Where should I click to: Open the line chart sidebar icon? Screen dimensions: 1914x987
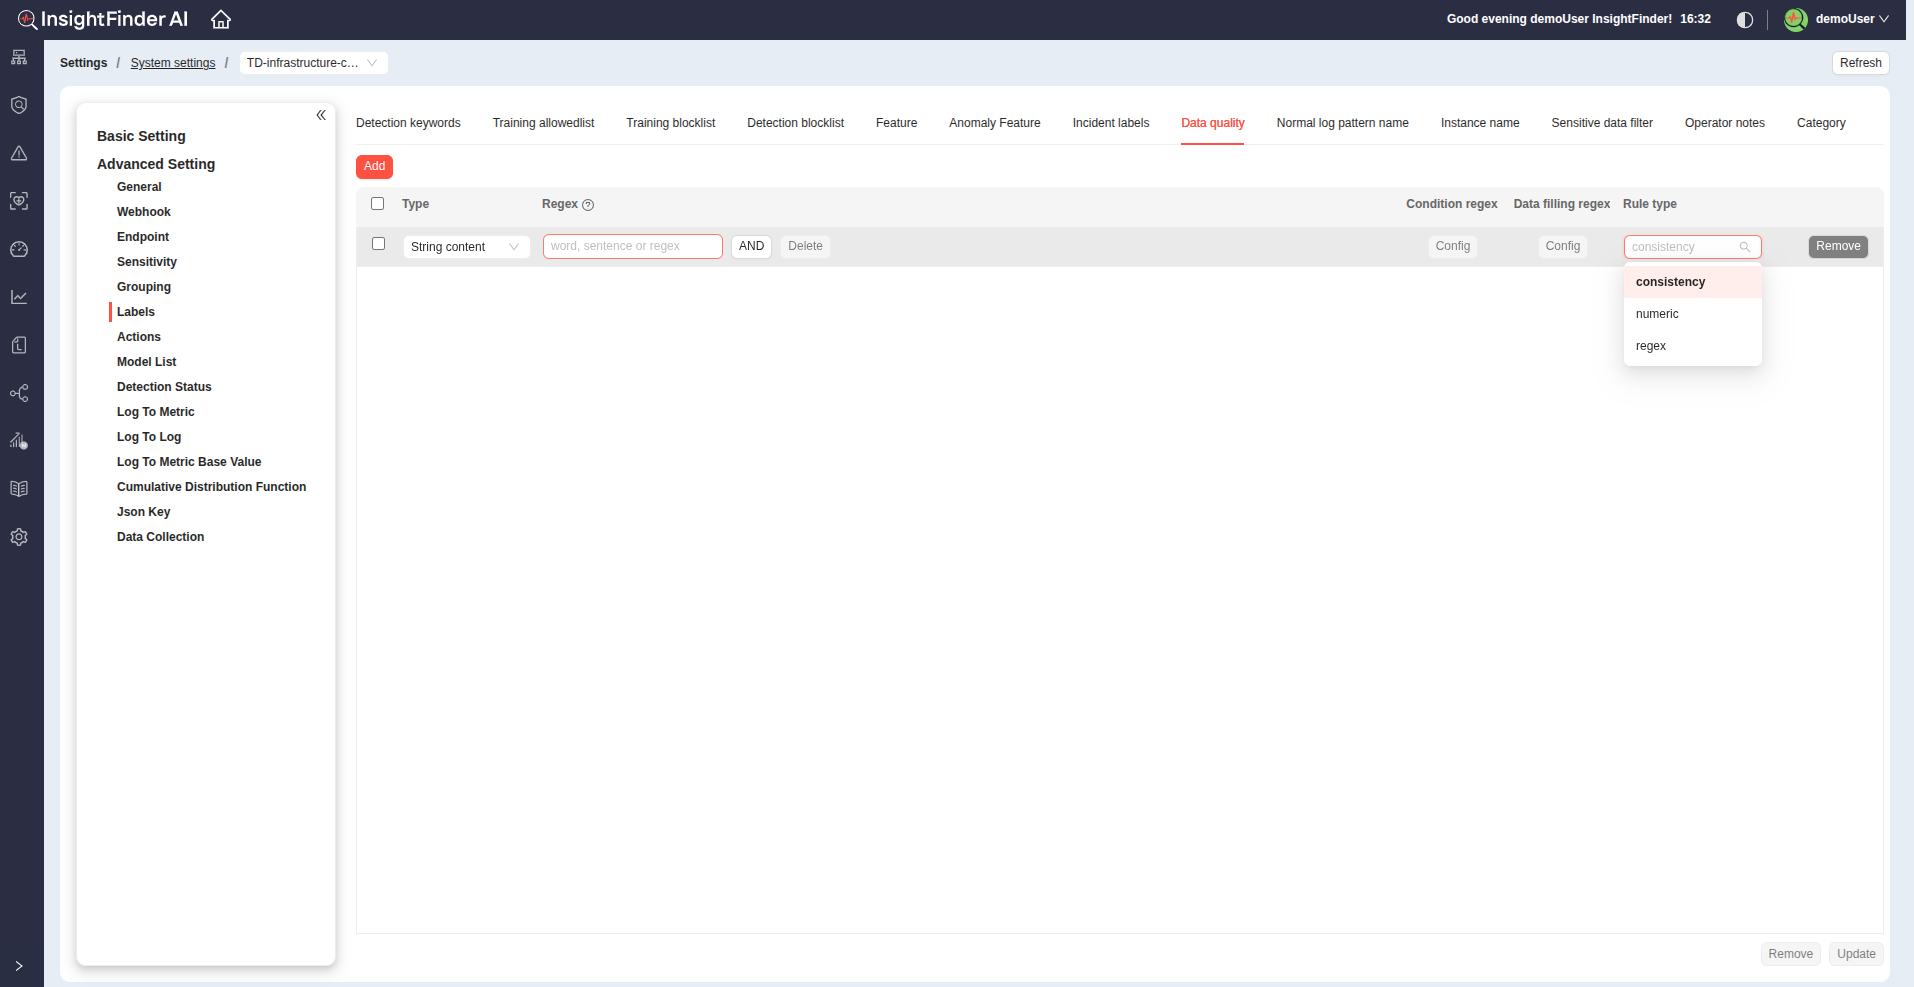click(x=19, y=297)
